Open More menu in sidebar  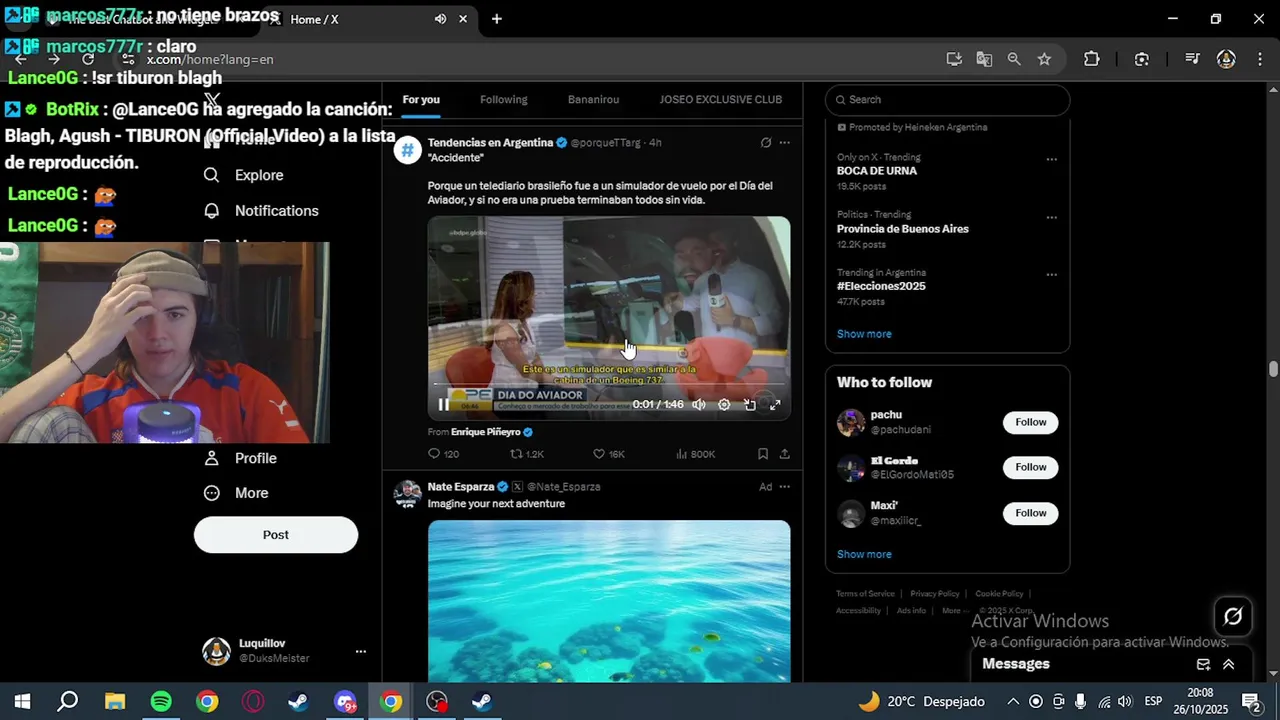coord(236,493)
